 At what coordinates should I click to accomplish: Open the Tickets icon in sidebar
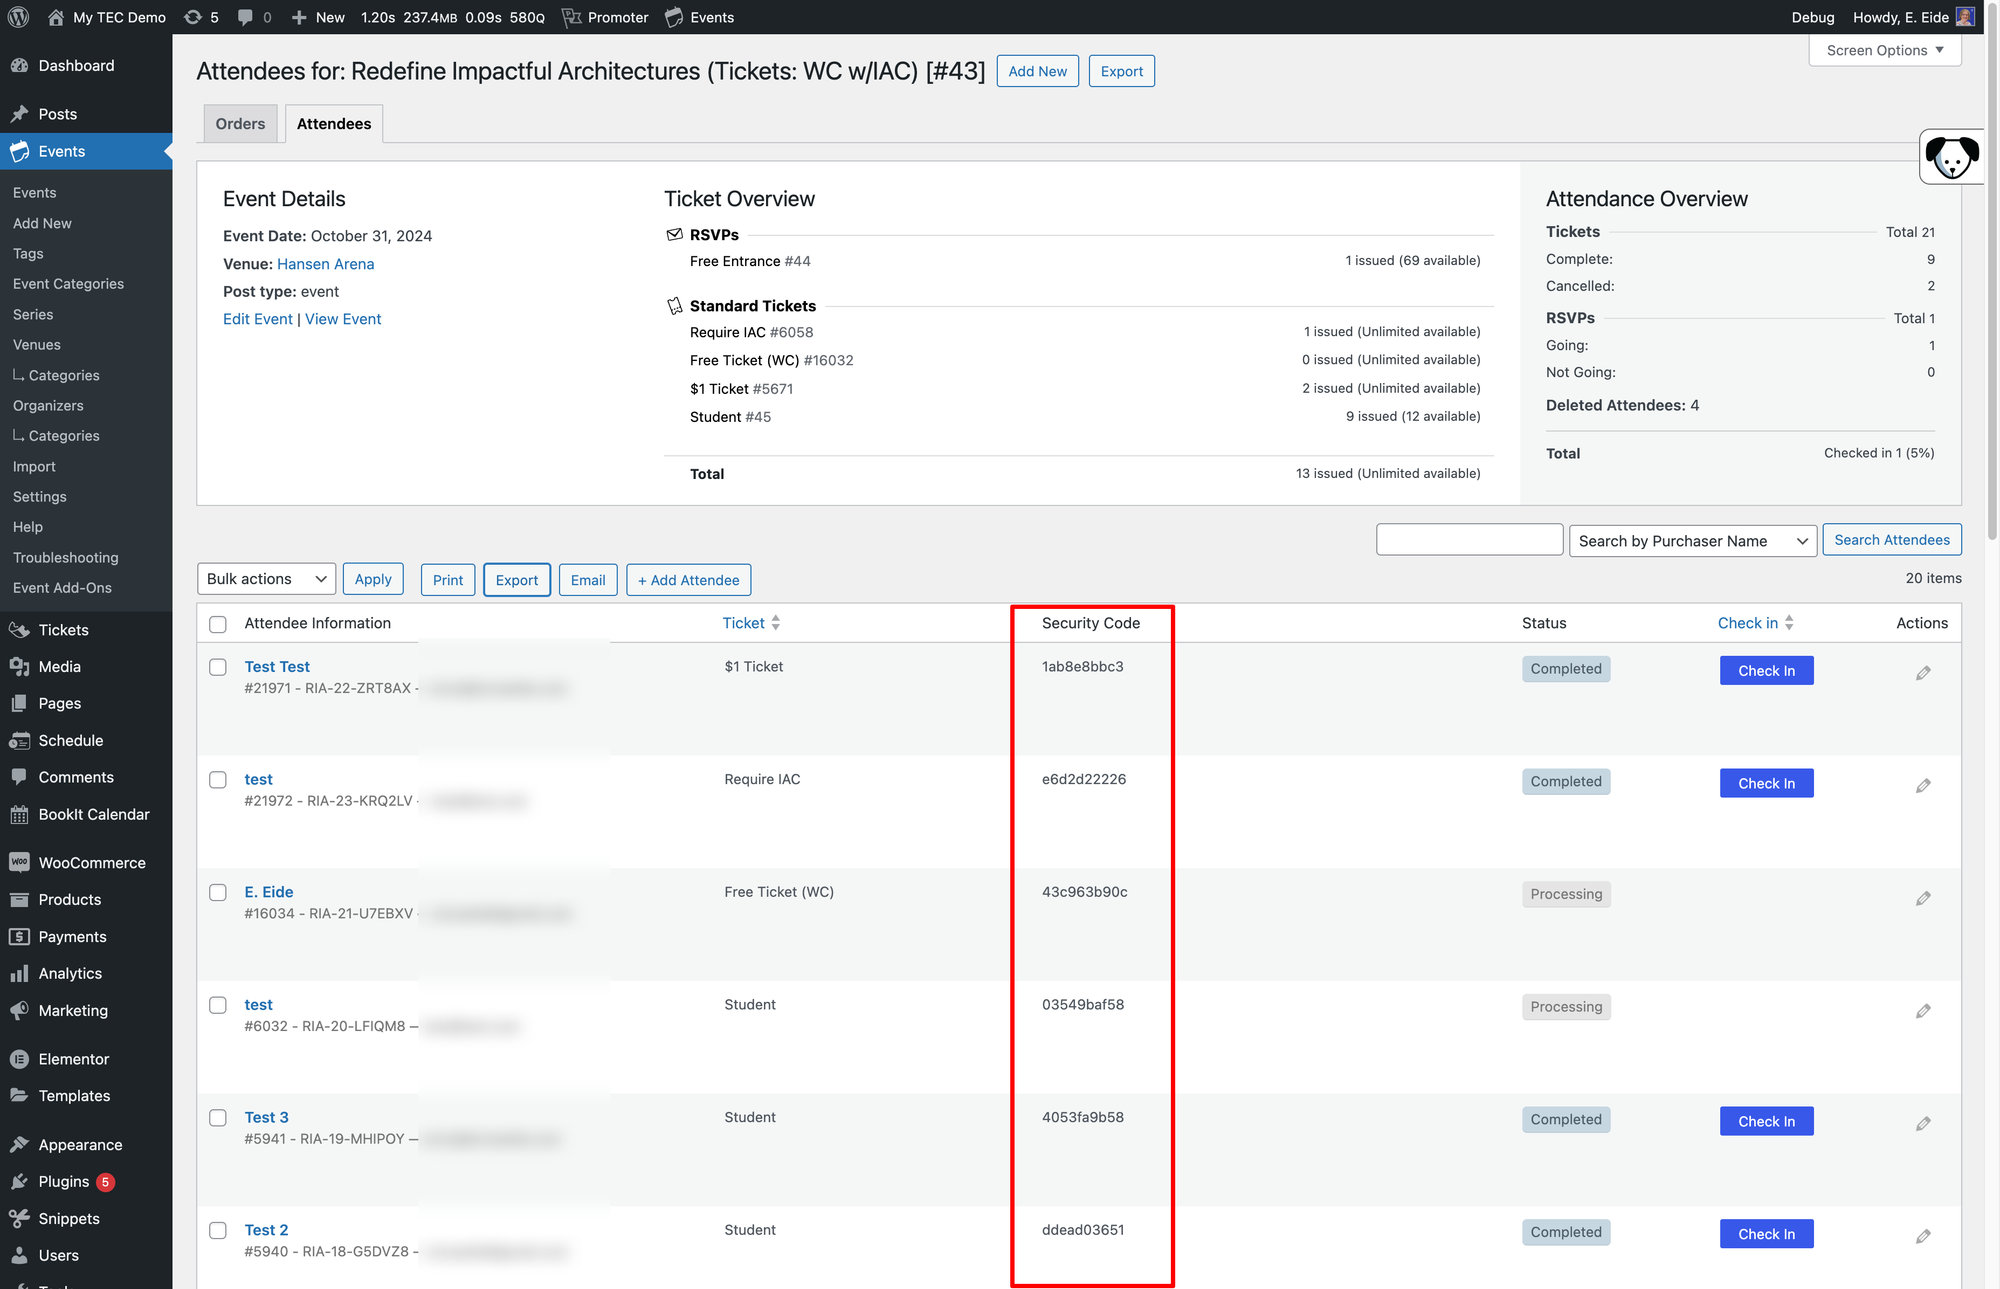point(19,630)
